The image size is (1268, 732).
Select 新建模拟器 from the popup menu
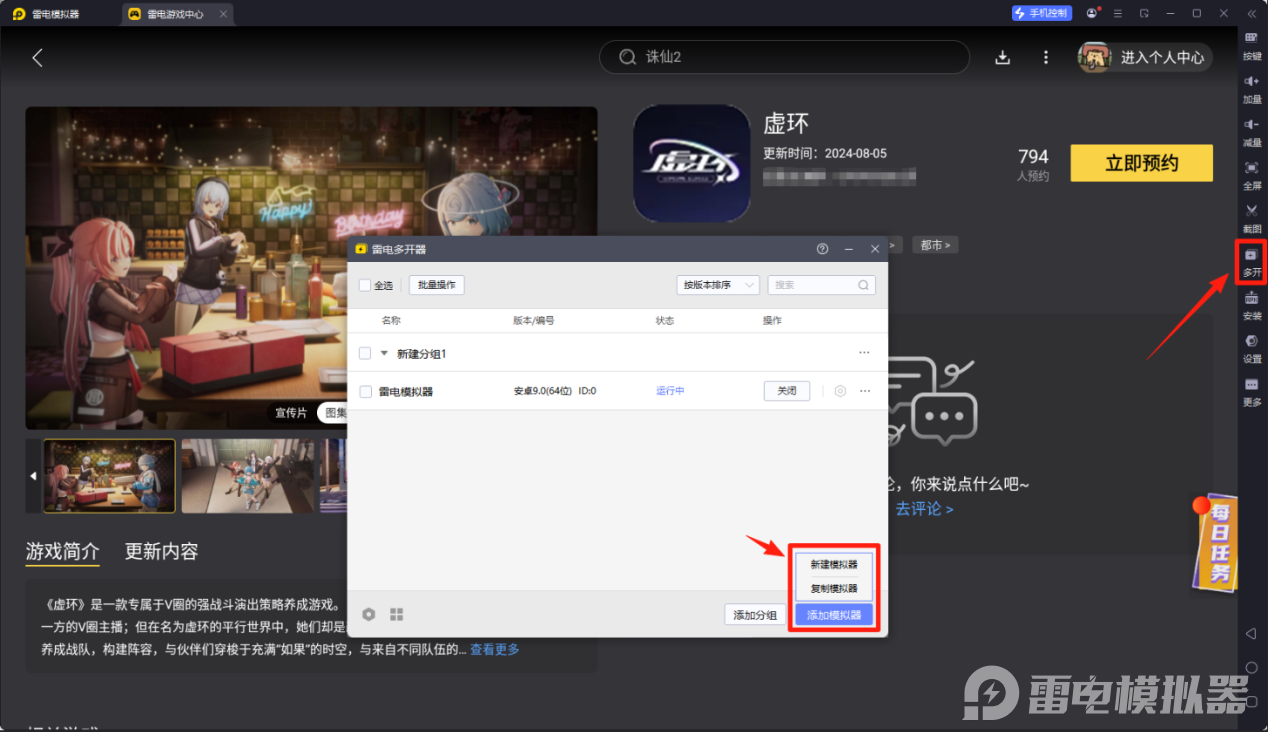coord(834,564)
